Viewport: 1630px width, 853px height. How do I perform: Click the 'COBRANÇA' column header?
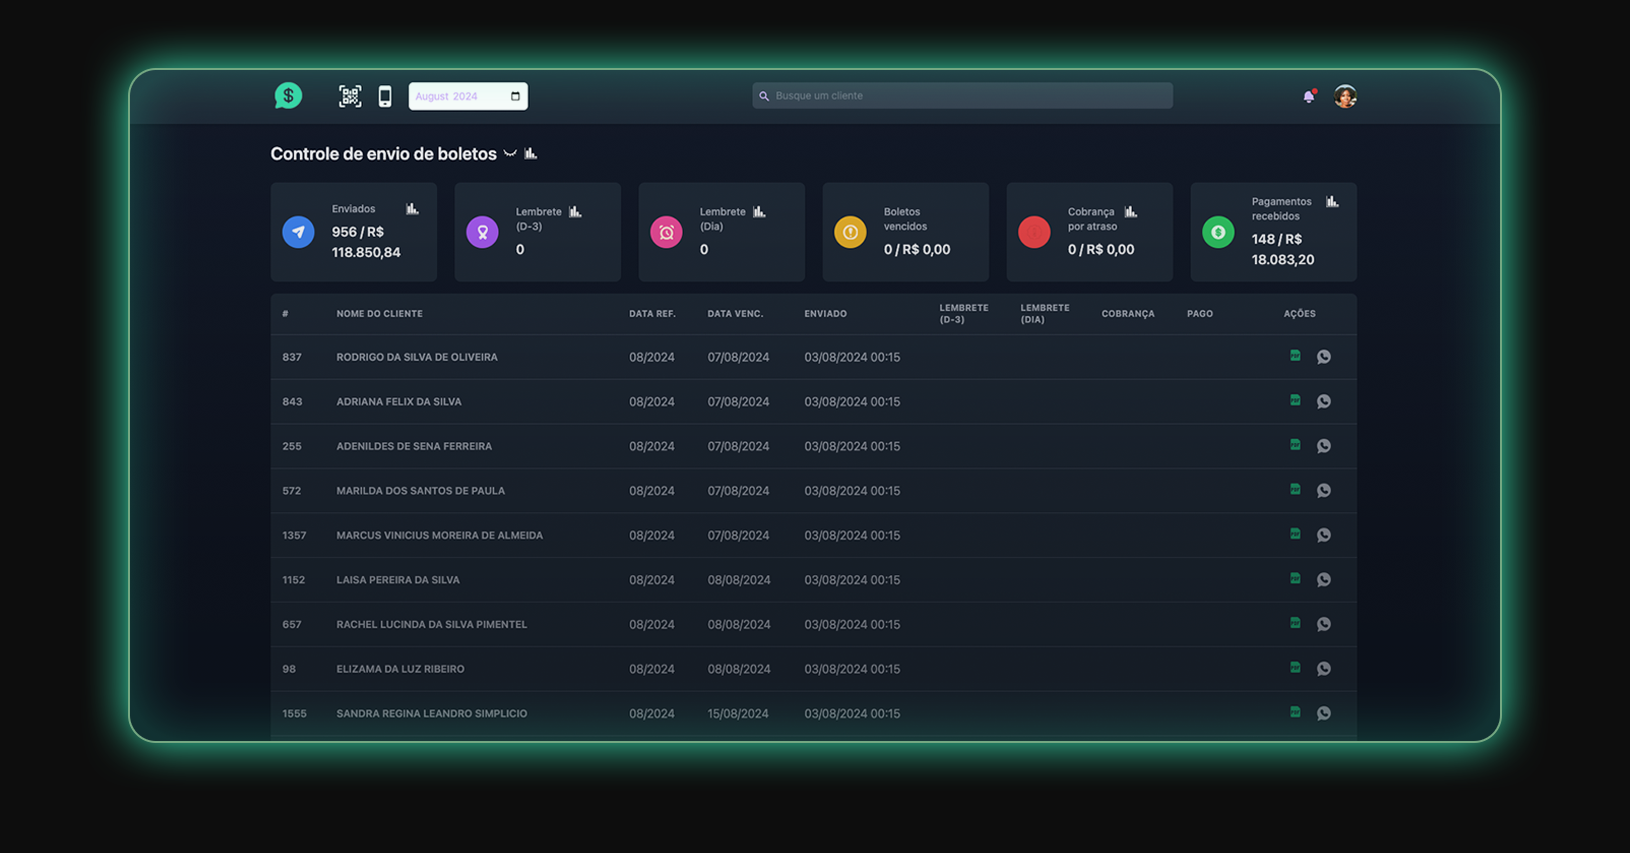point(1128,314)
